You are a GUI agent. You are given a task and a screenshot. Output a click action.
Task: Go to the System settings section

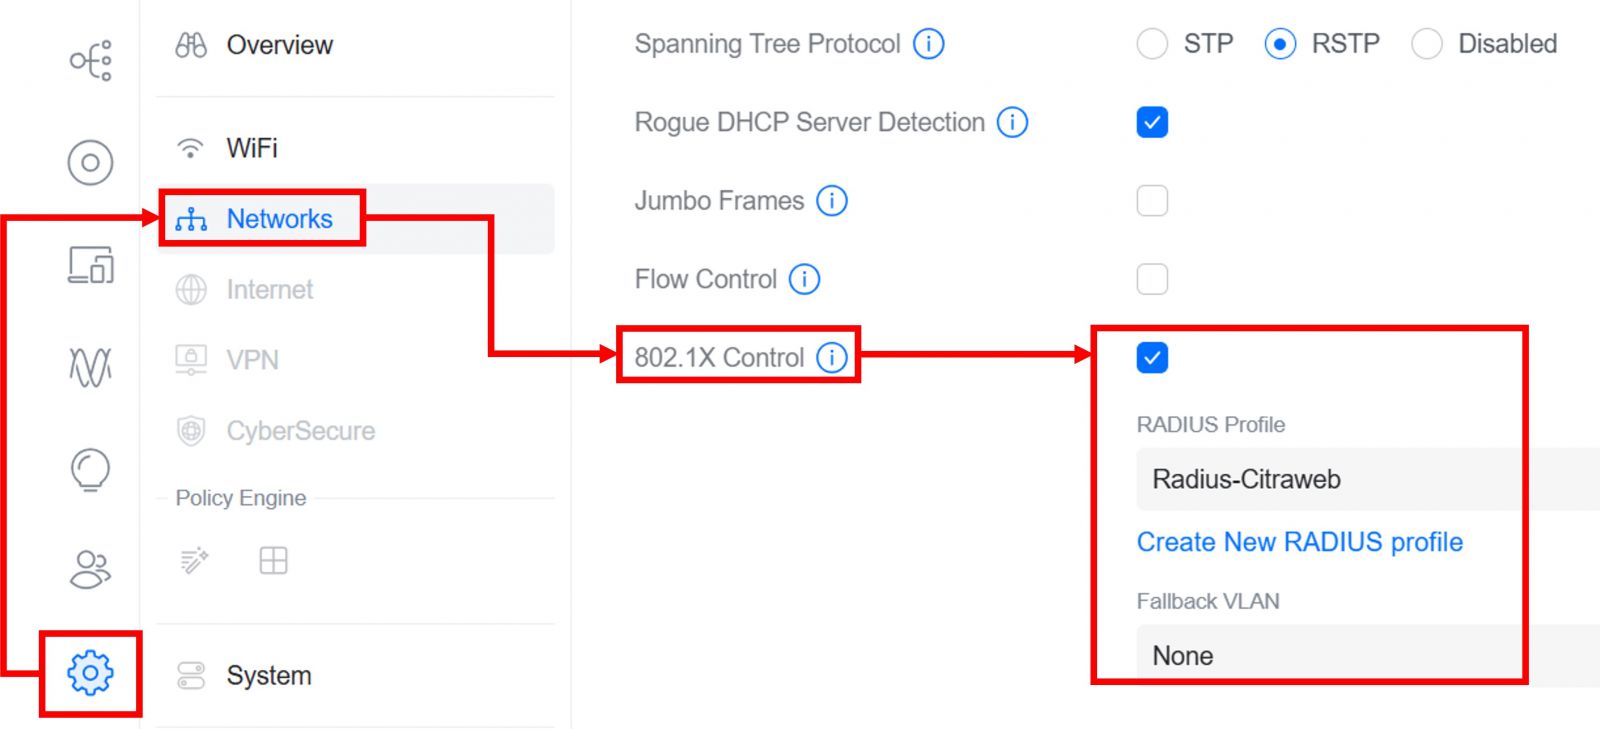pos(268,676)
